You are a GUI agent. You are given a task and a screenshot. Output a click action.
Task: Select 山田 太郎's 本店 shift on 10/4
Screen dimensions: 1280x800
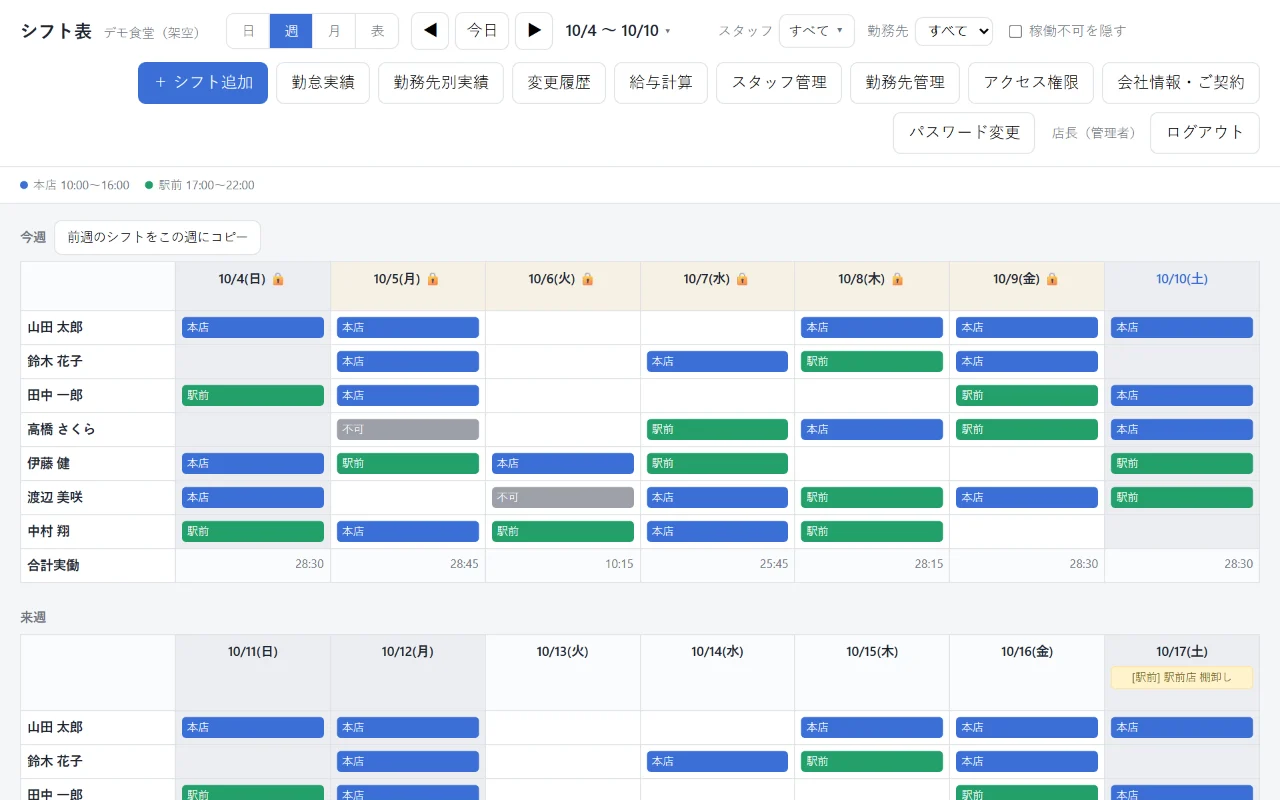coord(253,328)
